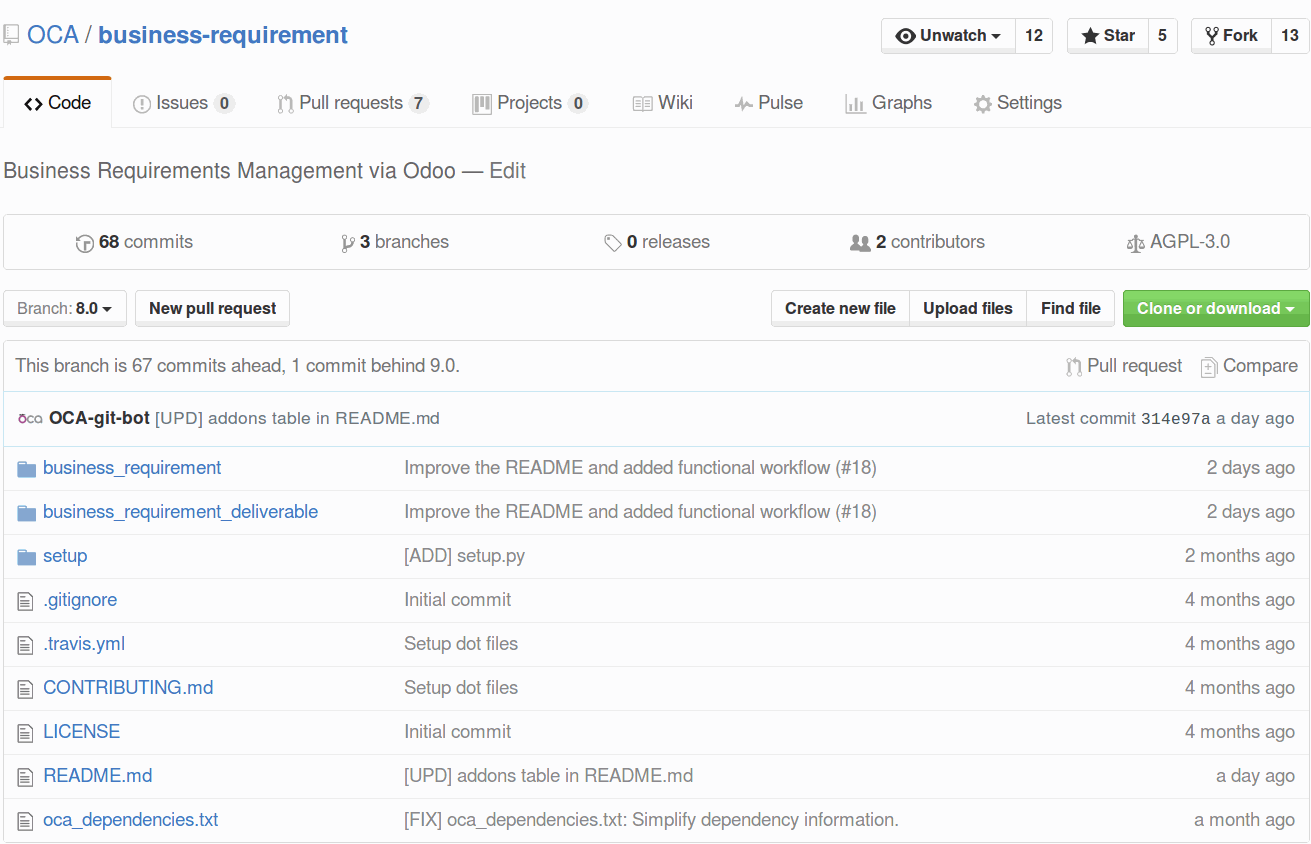Click the Projects board icon

point(483,102)
